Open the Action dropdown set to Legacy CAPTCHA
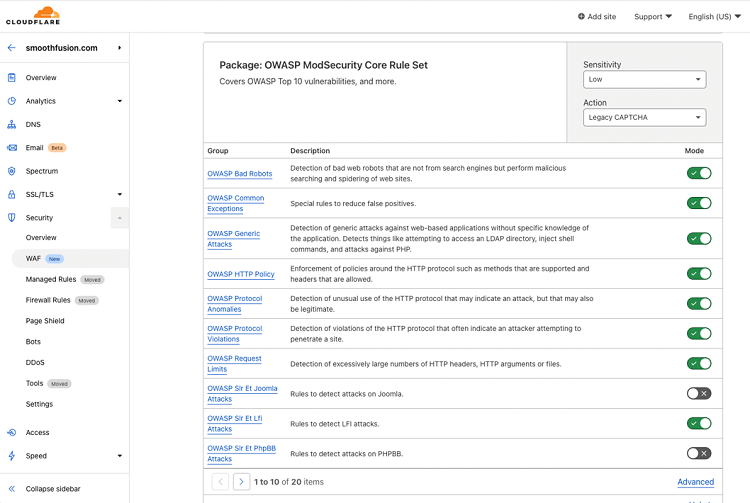This screenshot has width=750, height=503. [644, 118]
